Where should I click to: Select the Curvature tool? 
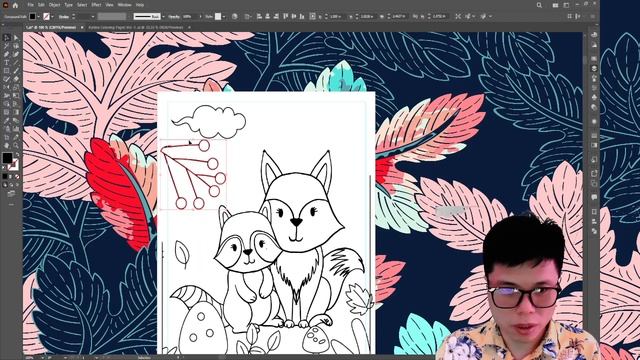point(16,54)
